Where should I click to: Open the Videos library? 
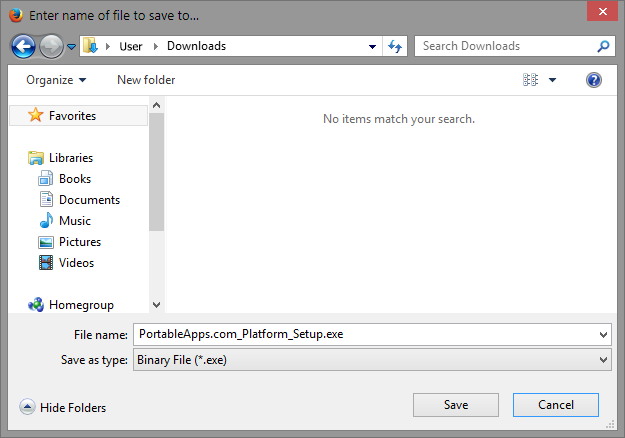coord(76,263)
